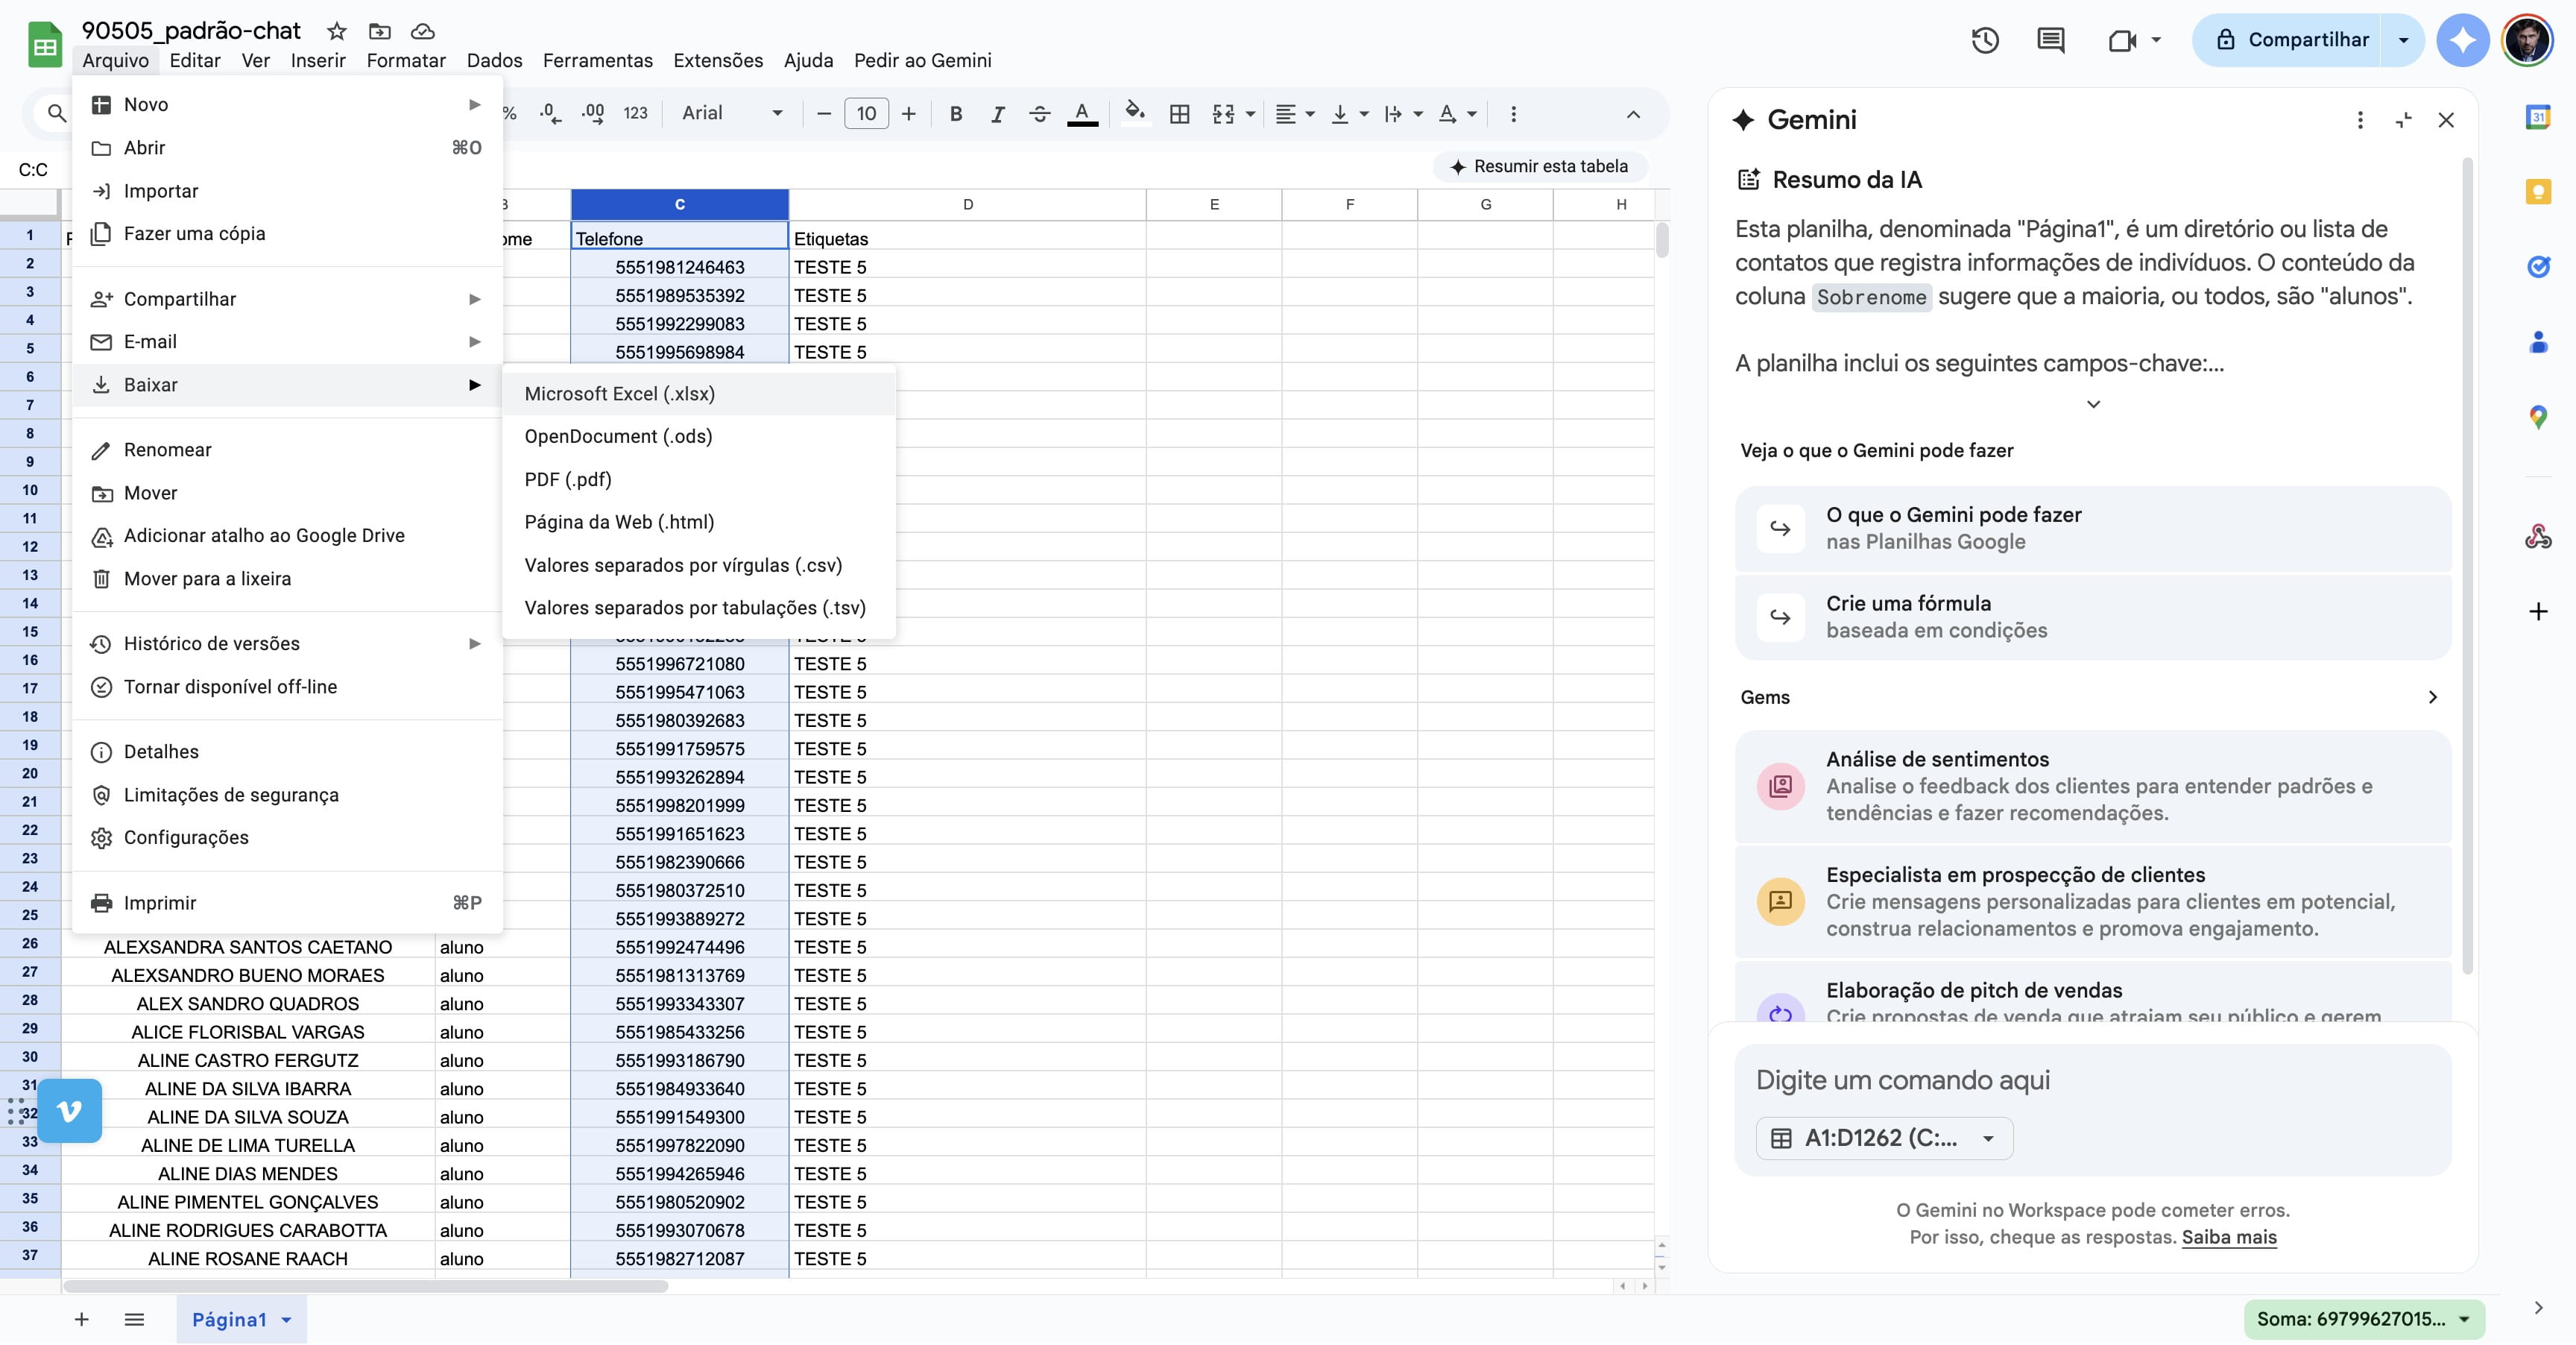Open the Soma summary dropdown
2576x1345 pixels.
2364,1319
